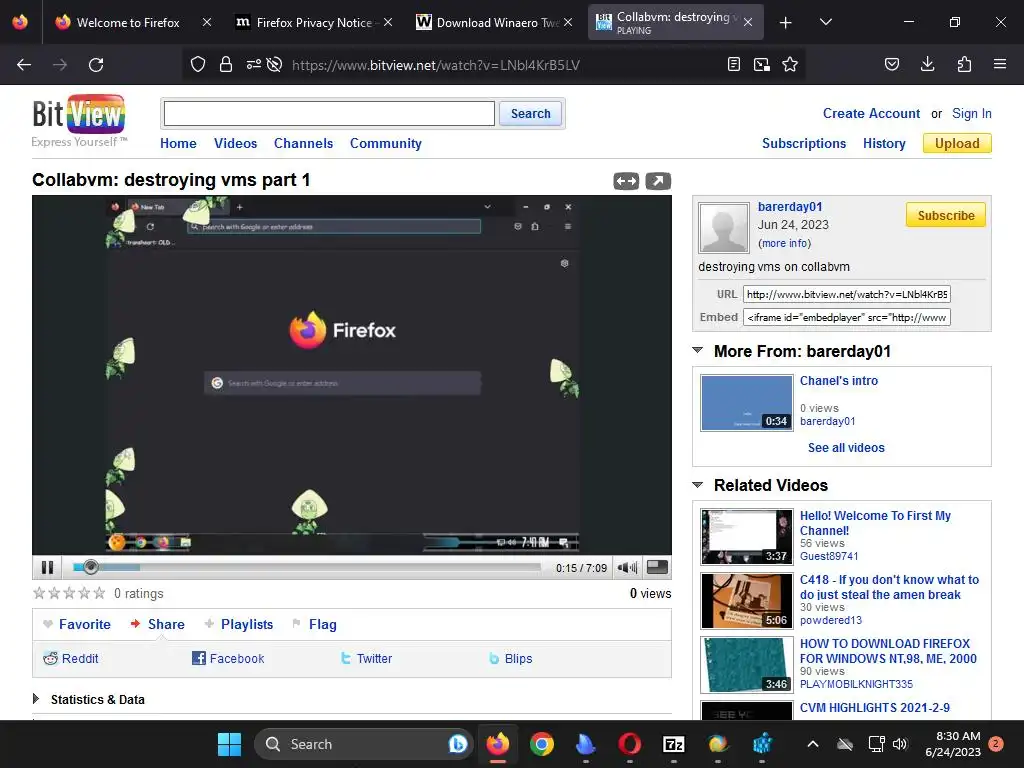This screenshot has width=1024, height=768.
Task: List all tabs with the chevron dropdown
Action: (825, 22)
